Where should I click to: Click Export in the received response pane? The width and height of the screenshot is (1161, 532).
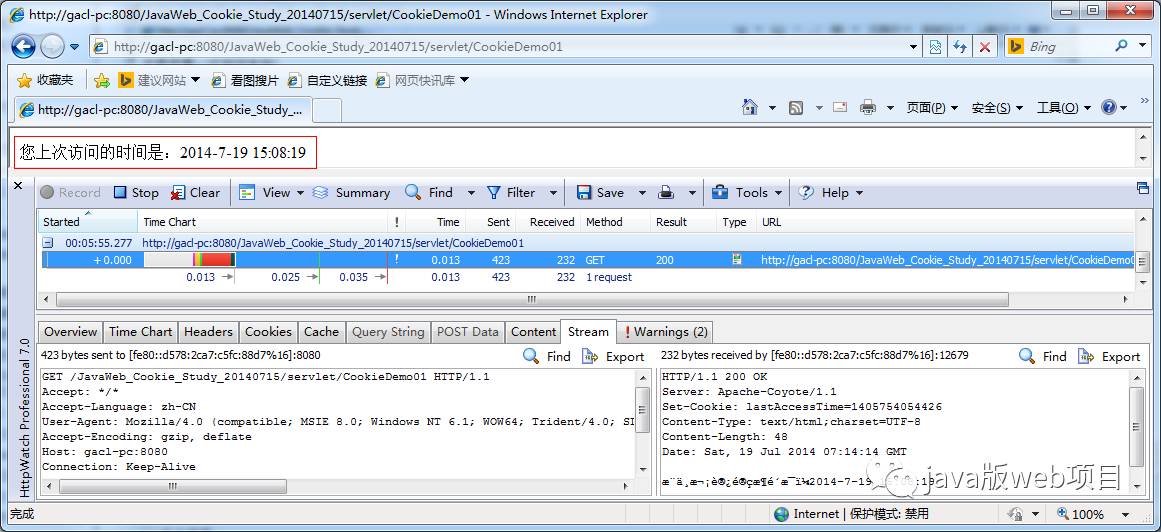point(1109,356)
